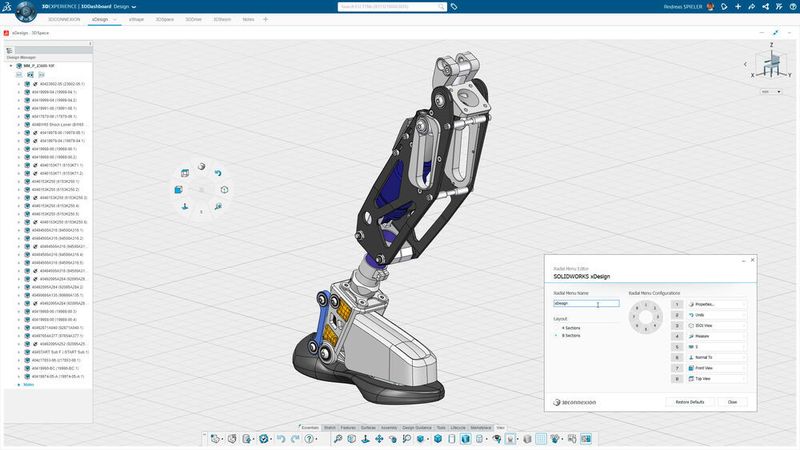This screenshot has height=450, width=800.
Task: Open the 3DEXPERIENCE compass
Action: click(x=26, y=11)
